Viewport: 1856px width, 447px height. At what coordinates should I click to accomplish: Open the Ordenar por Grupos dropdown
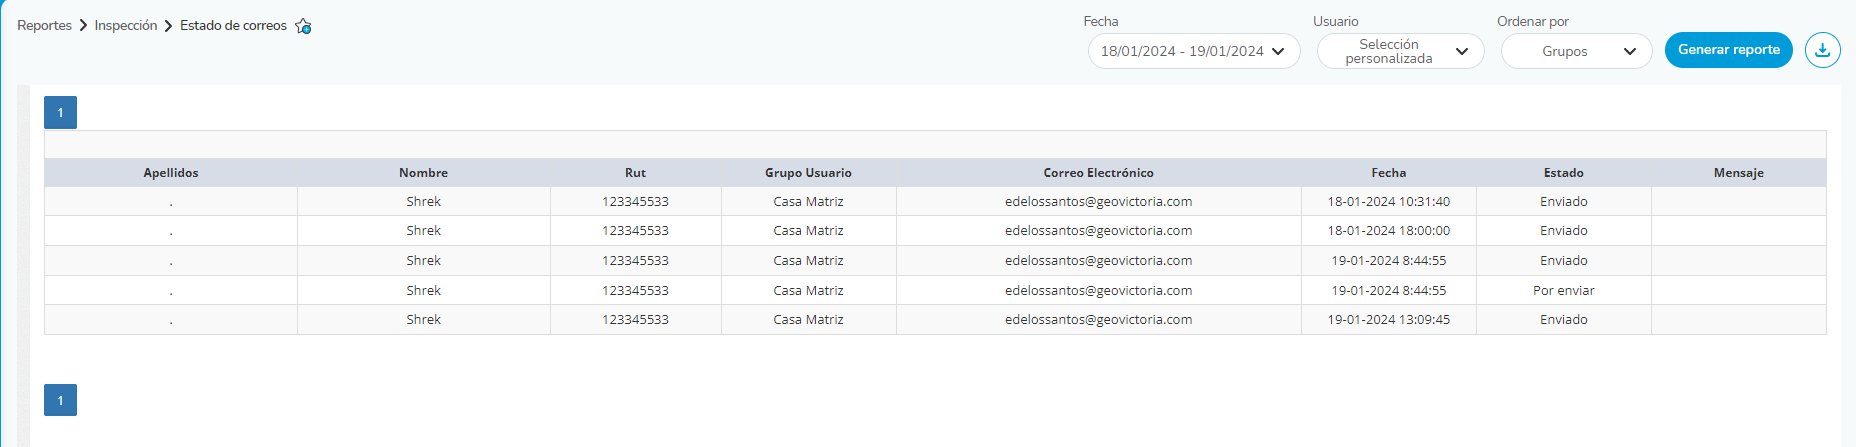pyautogui.click(x=1576, y=51)
